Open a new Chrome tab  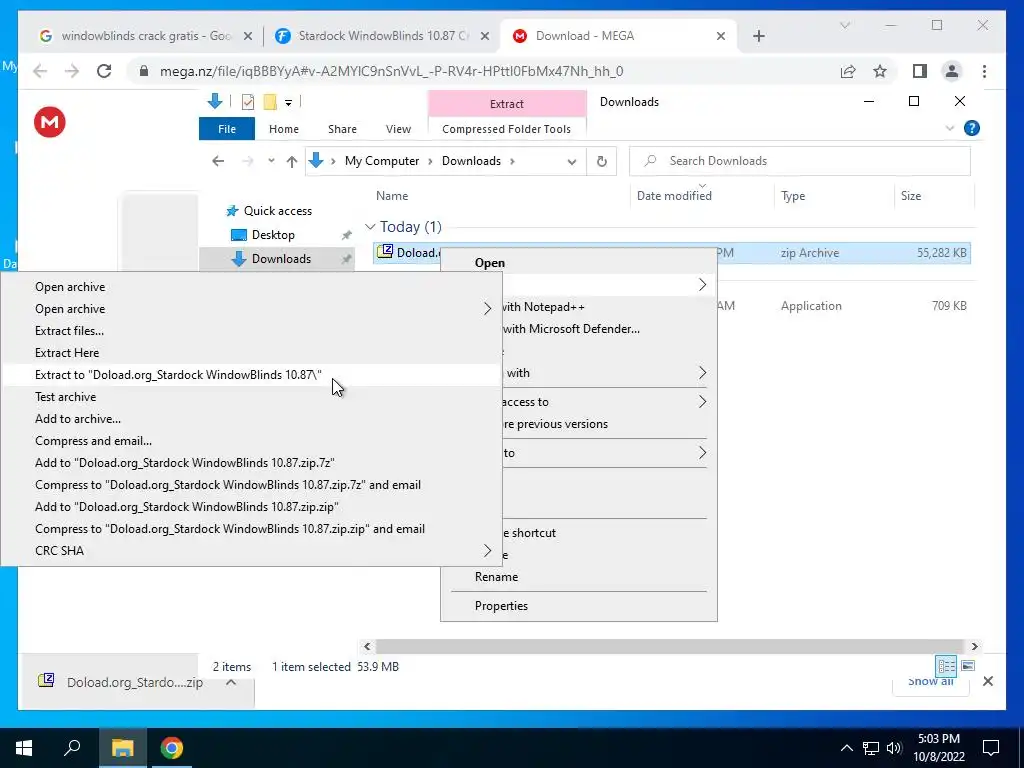pos(758,36)
